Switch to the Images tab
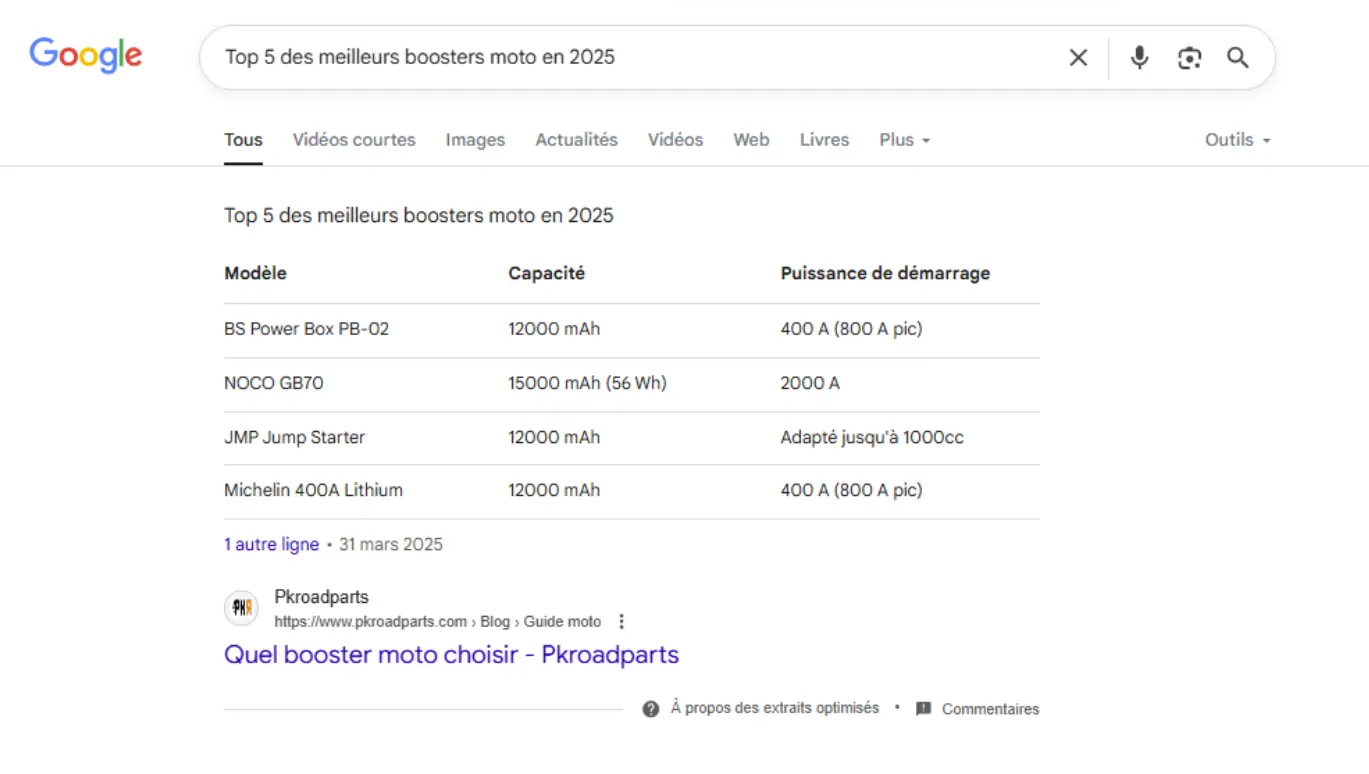This screenshot has height=774, width=1369. [475, 140]
